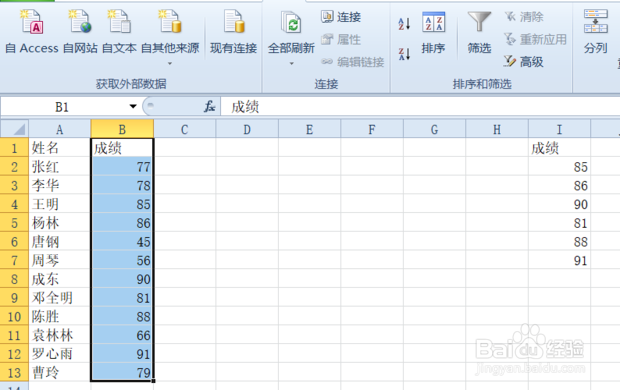This screenshot has width=620, height=390.
Task: Select column I header
Action: tap(560, 129)
